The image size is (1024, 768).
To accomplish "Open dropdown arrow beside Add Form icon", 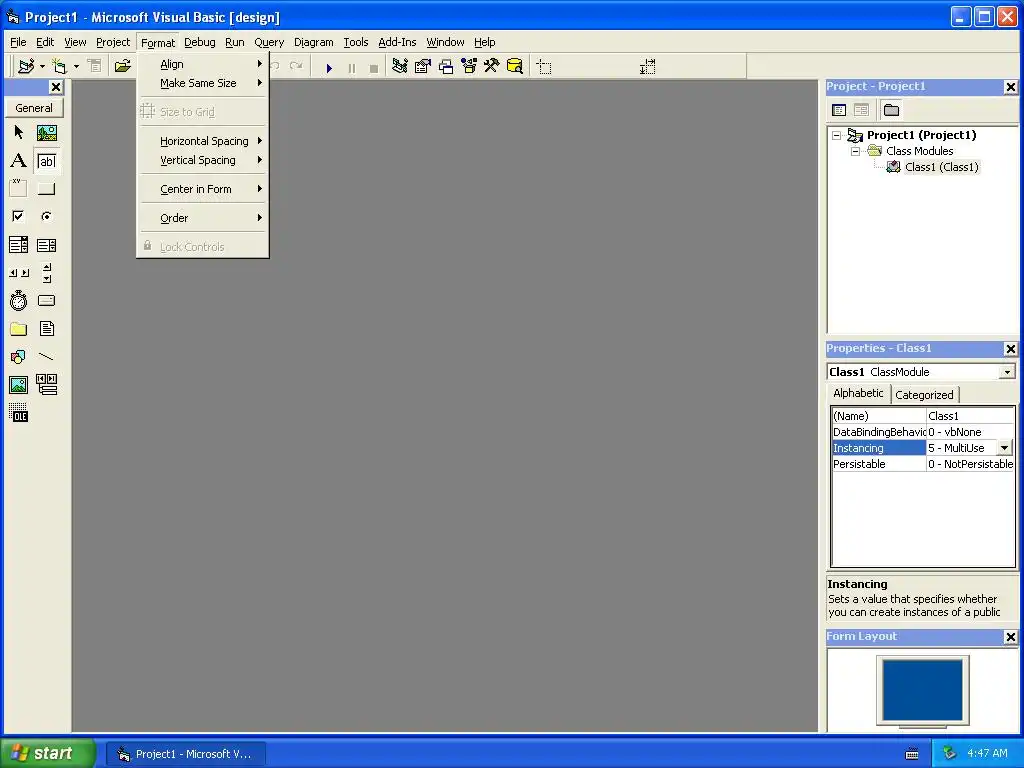I will pyautogui.click(x=76, y=67).
